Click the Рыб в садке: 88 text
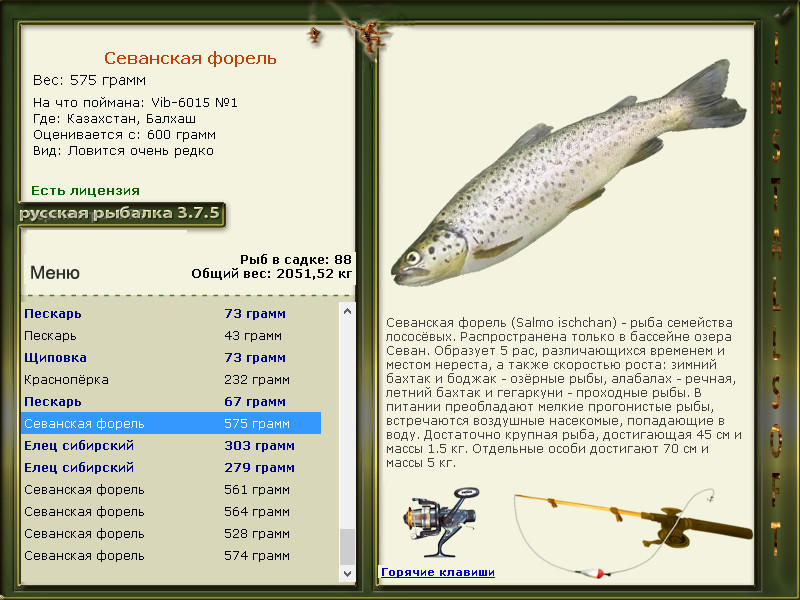 (296, 259)
